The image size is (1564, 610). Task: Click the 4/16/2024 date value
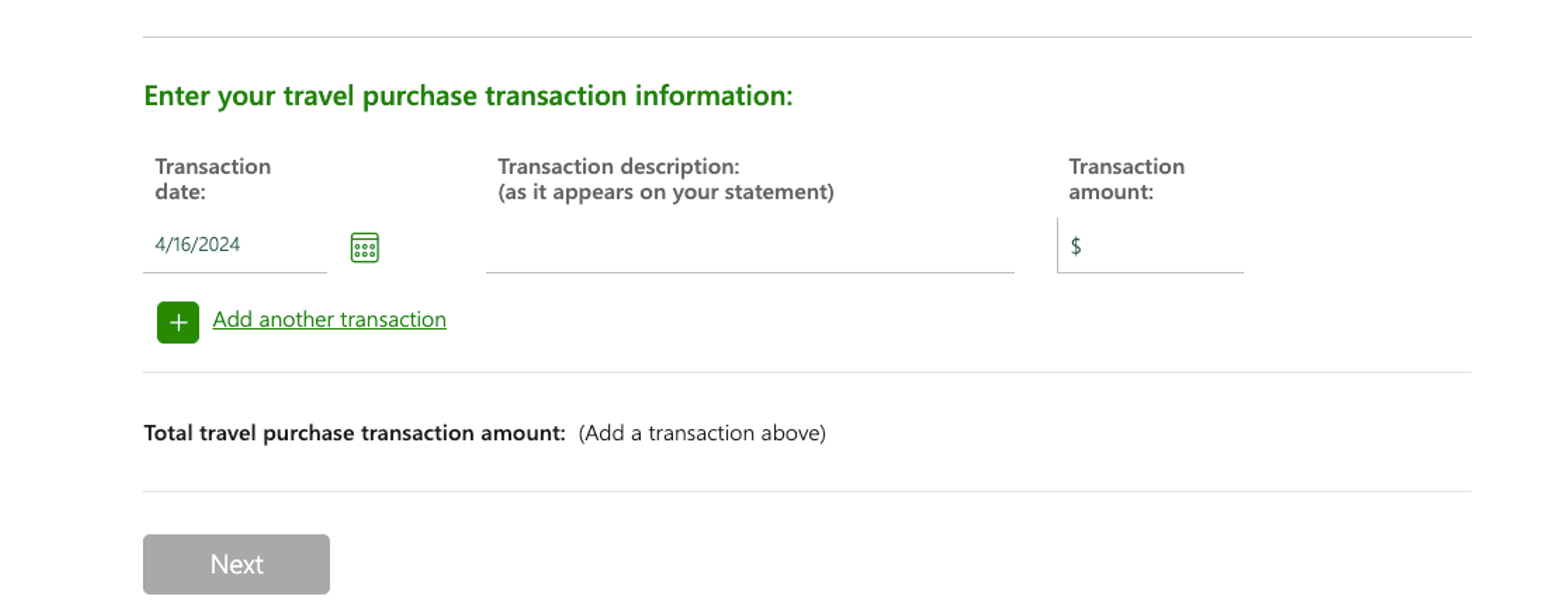coord(198,245)
